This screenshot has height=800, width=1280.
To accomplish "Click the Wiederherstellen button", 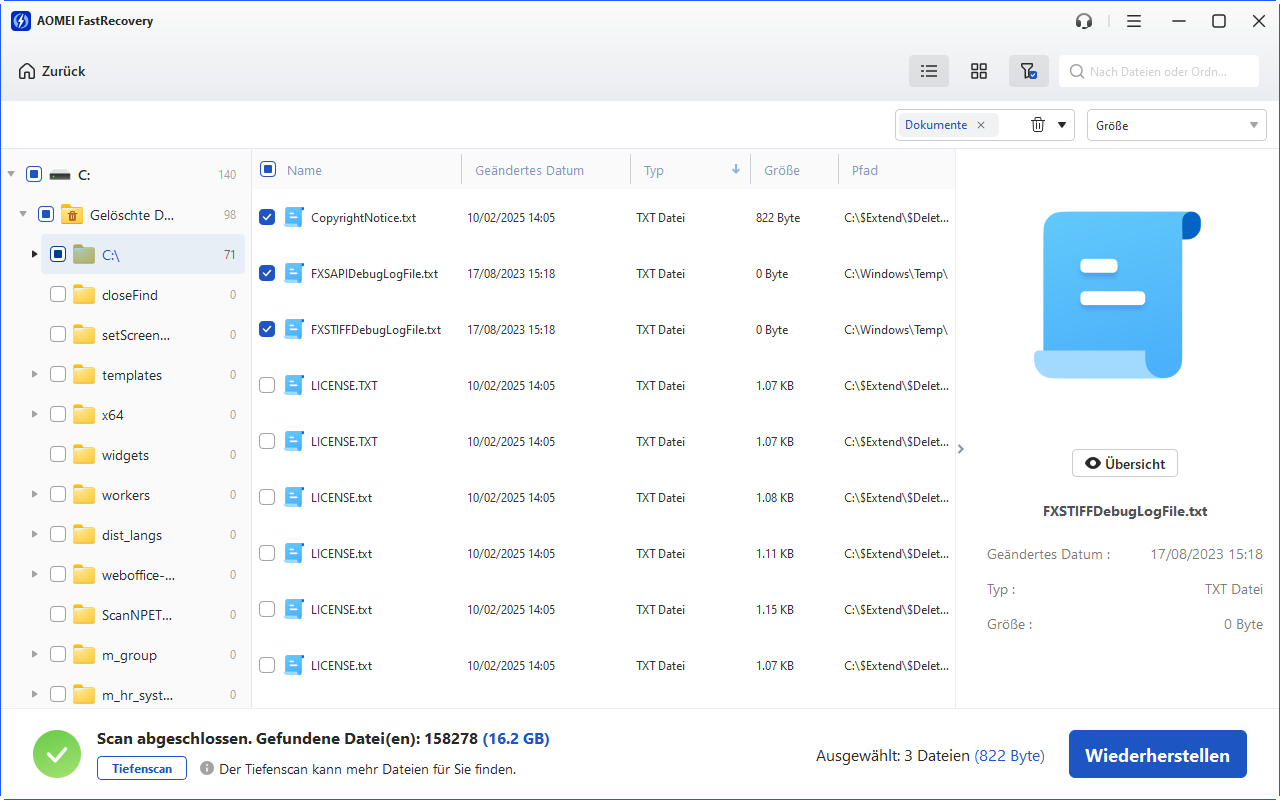I will pyautogui.click(x=1157, y=755).
